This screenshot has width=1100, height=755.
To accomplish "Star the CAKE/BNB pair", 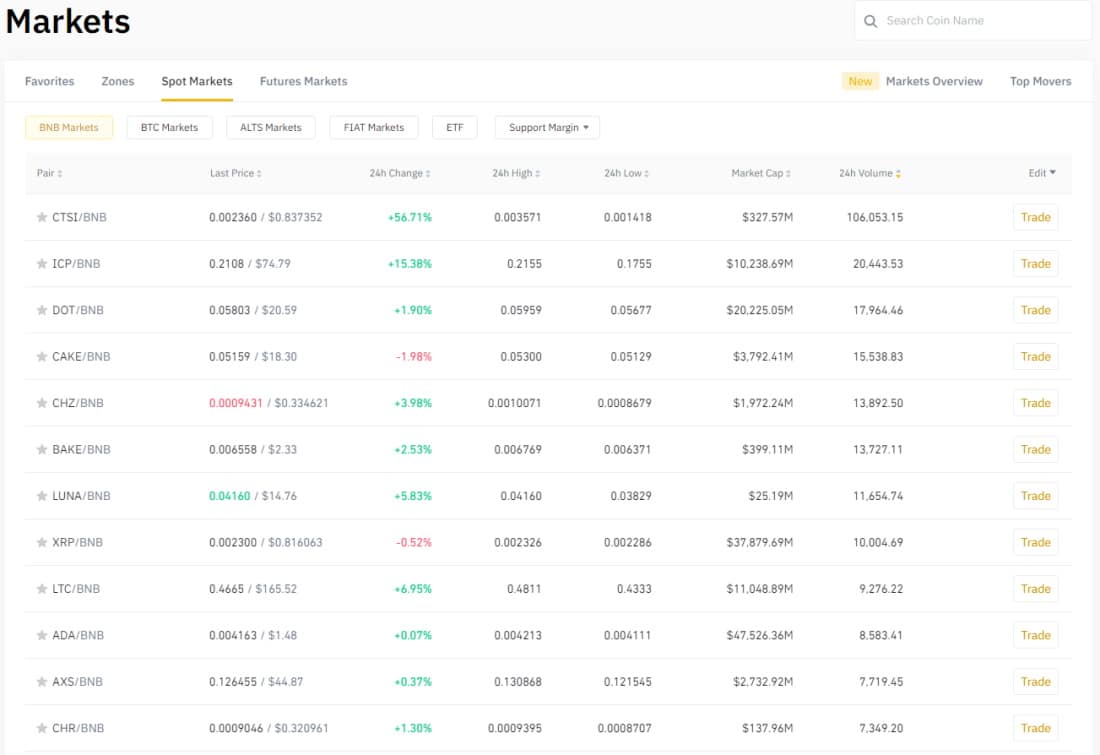I will [42, 356].
